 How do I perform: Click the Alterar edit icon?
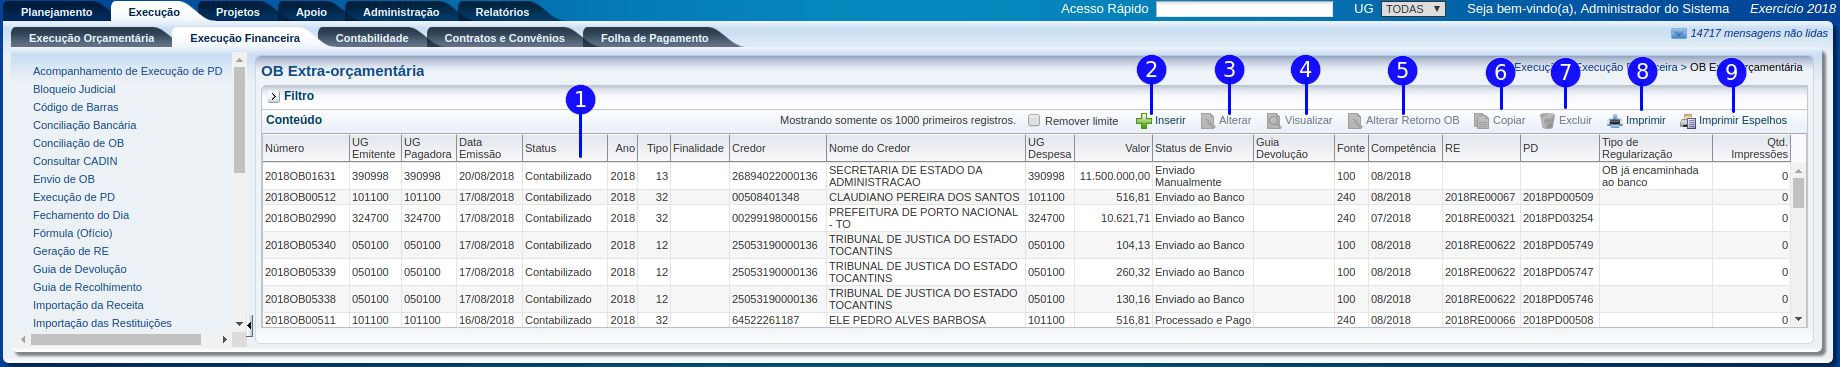pyautogui.click(x=1208, y=121)
